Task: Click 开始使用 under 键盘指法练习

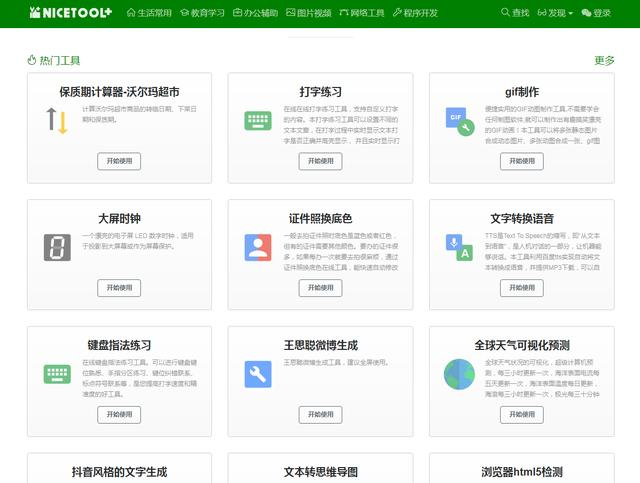Action: click(x=119, y=414)
